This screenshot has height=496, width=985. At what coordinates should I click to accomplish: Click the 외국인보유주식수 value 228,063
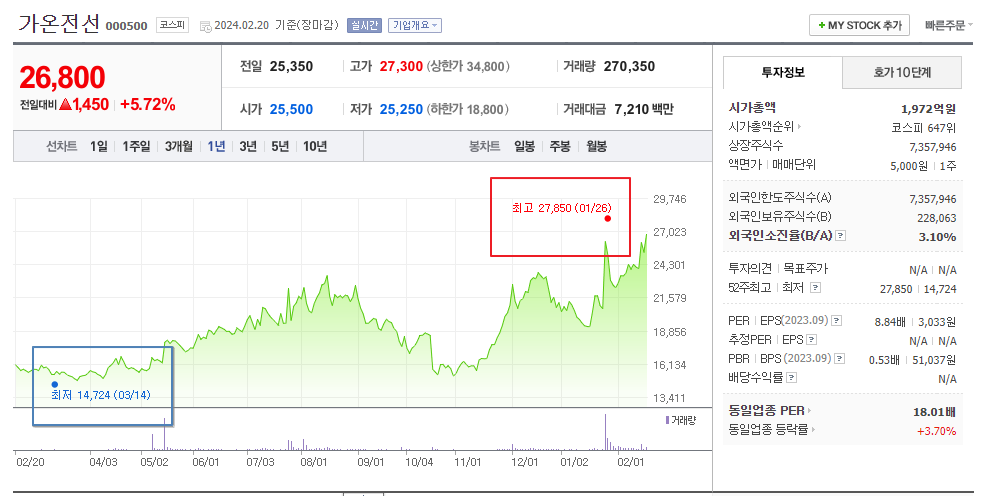937,218
